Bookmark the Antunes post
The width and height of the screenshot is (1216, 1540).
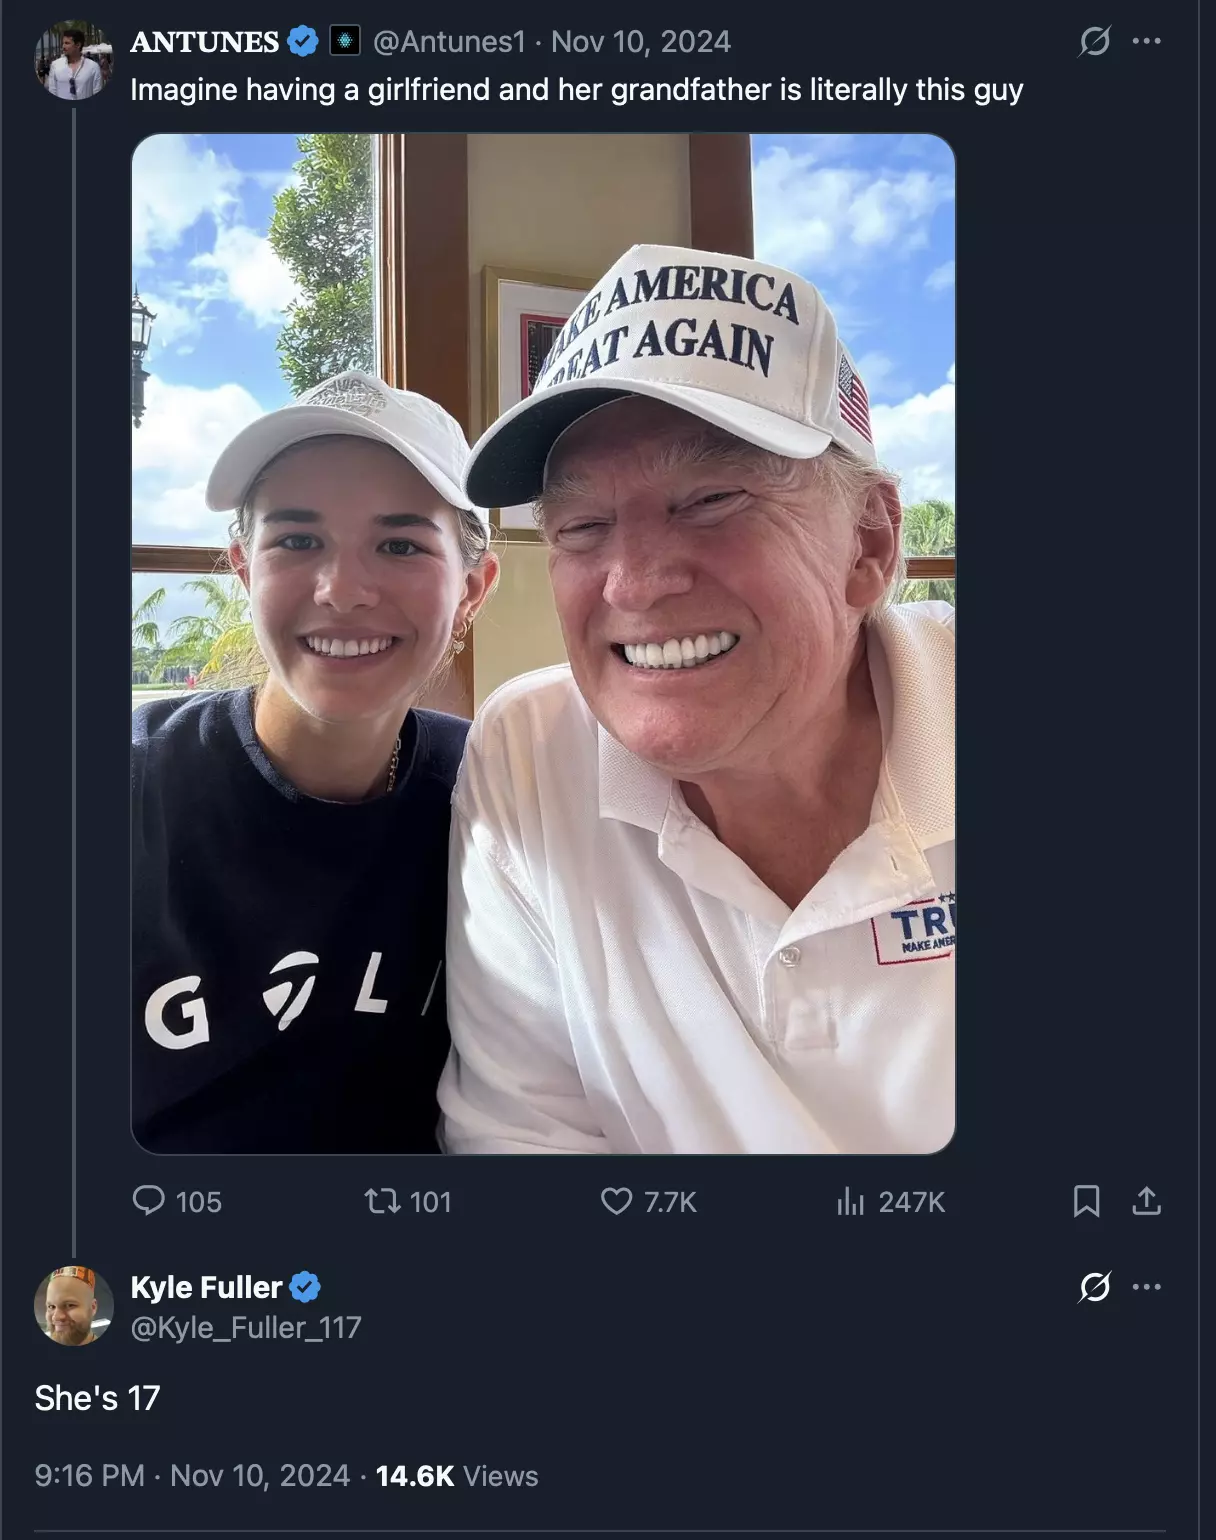coord(1086,1200)
